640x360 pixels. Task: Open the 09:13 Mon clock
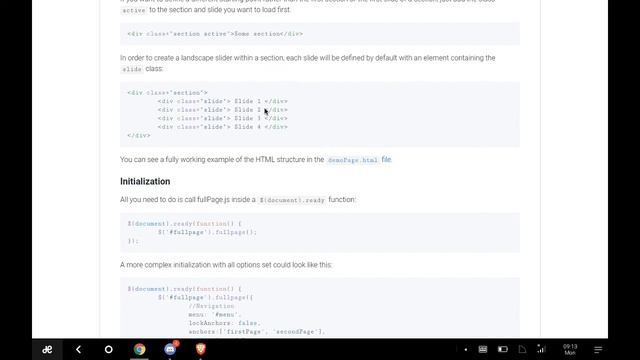pyautogui.click(x=570, y=349)
